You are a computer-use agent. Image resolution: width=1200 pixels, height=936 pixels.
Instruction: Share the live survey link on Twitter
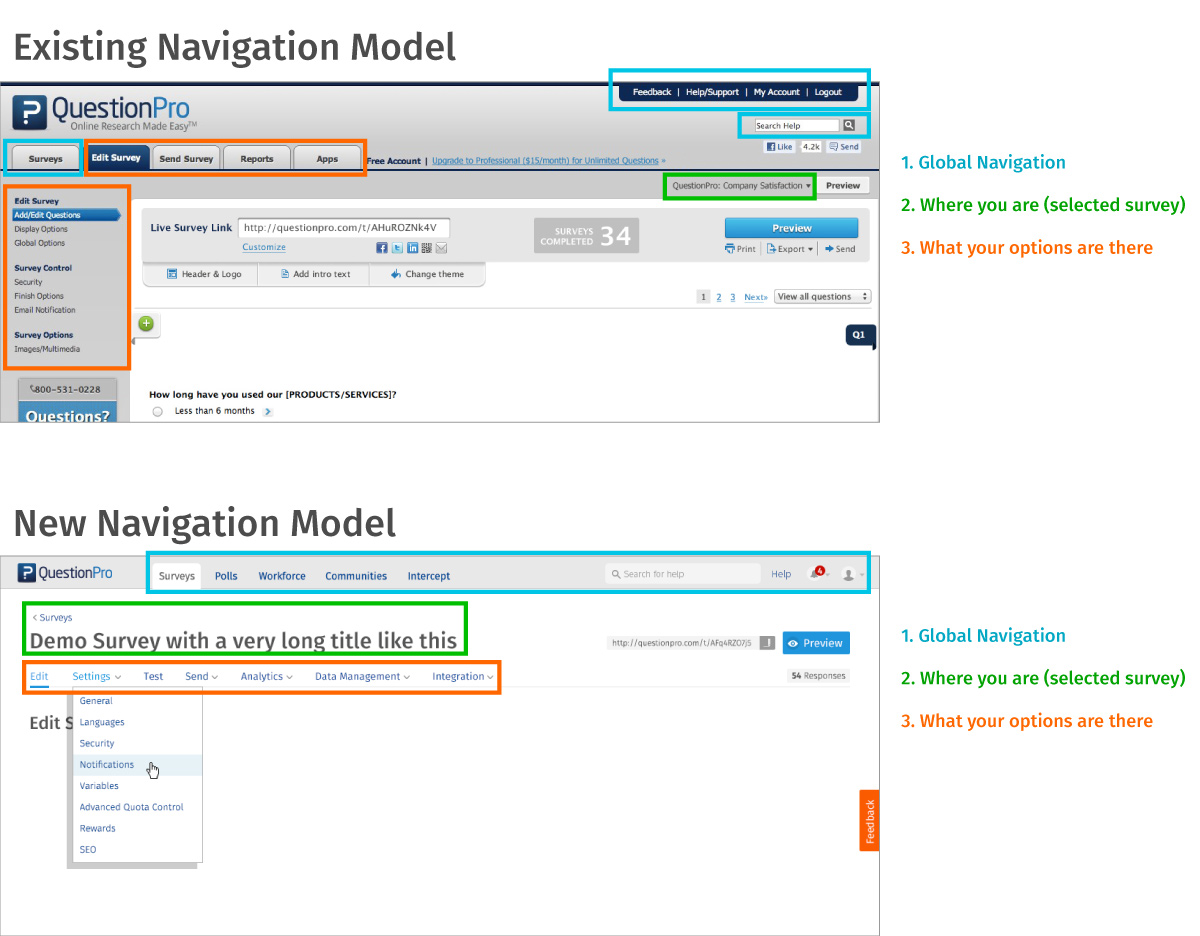point(396,248)
